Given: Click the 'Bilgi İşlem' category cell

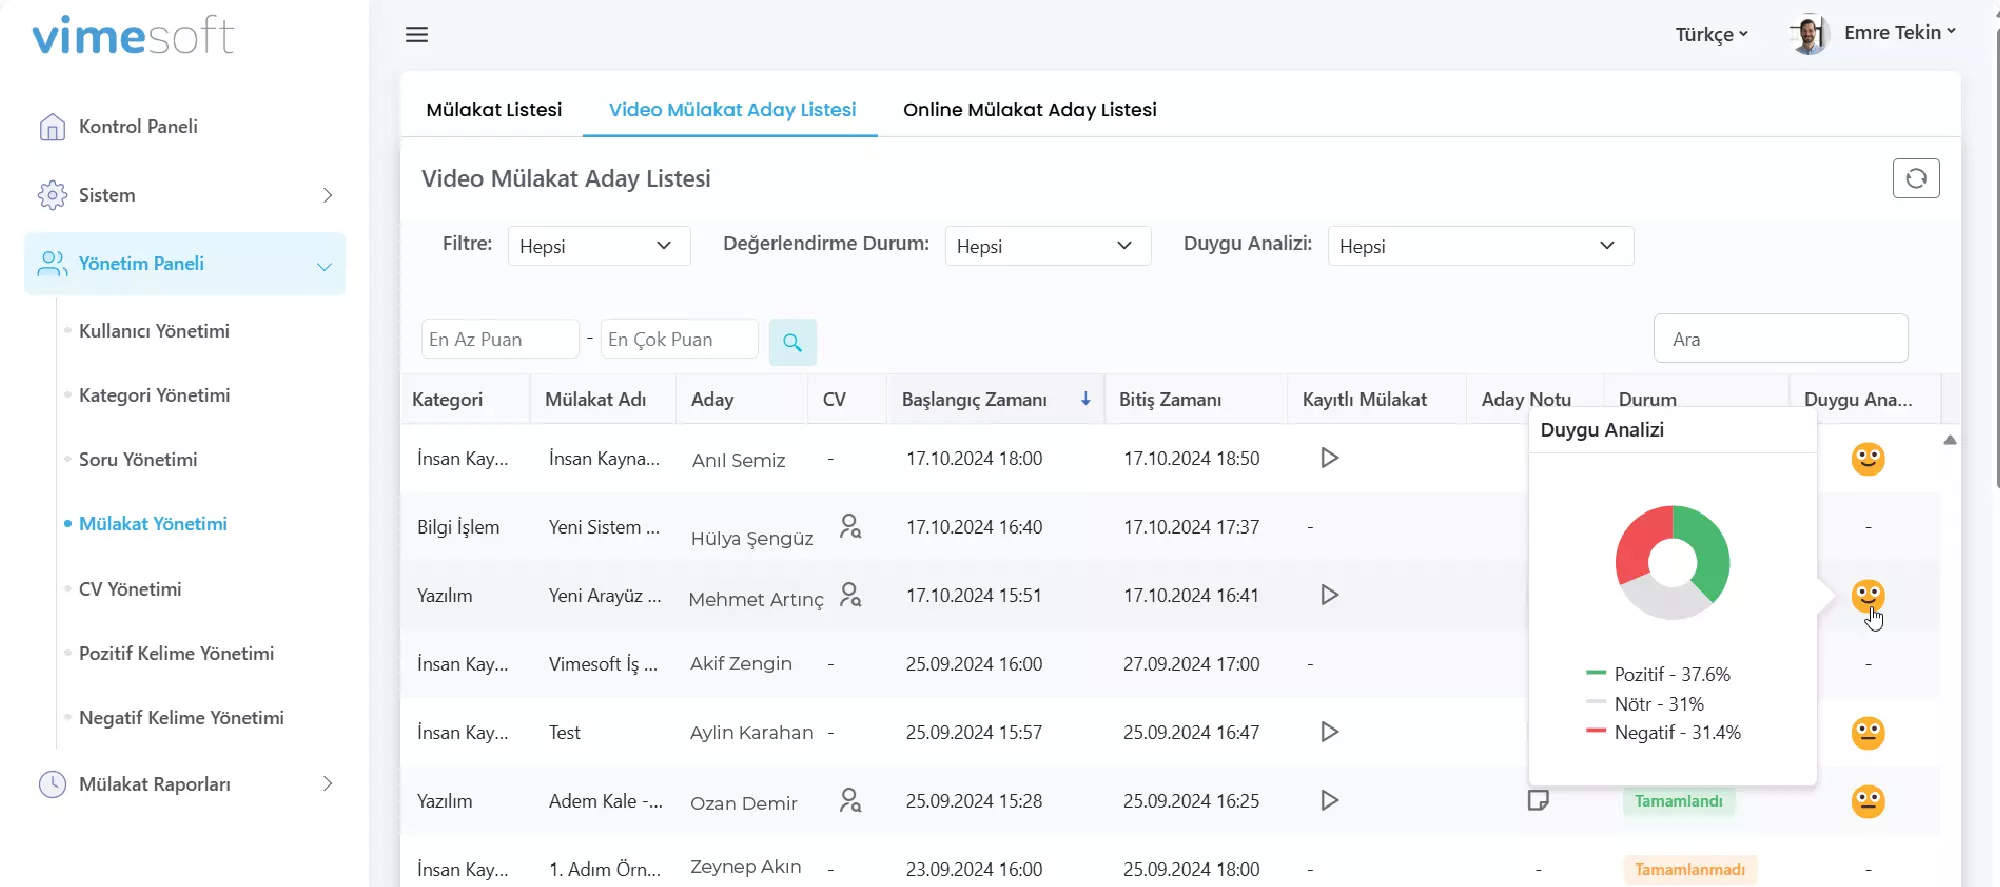Looking at the screenshot, I should (x=458, y=527).
